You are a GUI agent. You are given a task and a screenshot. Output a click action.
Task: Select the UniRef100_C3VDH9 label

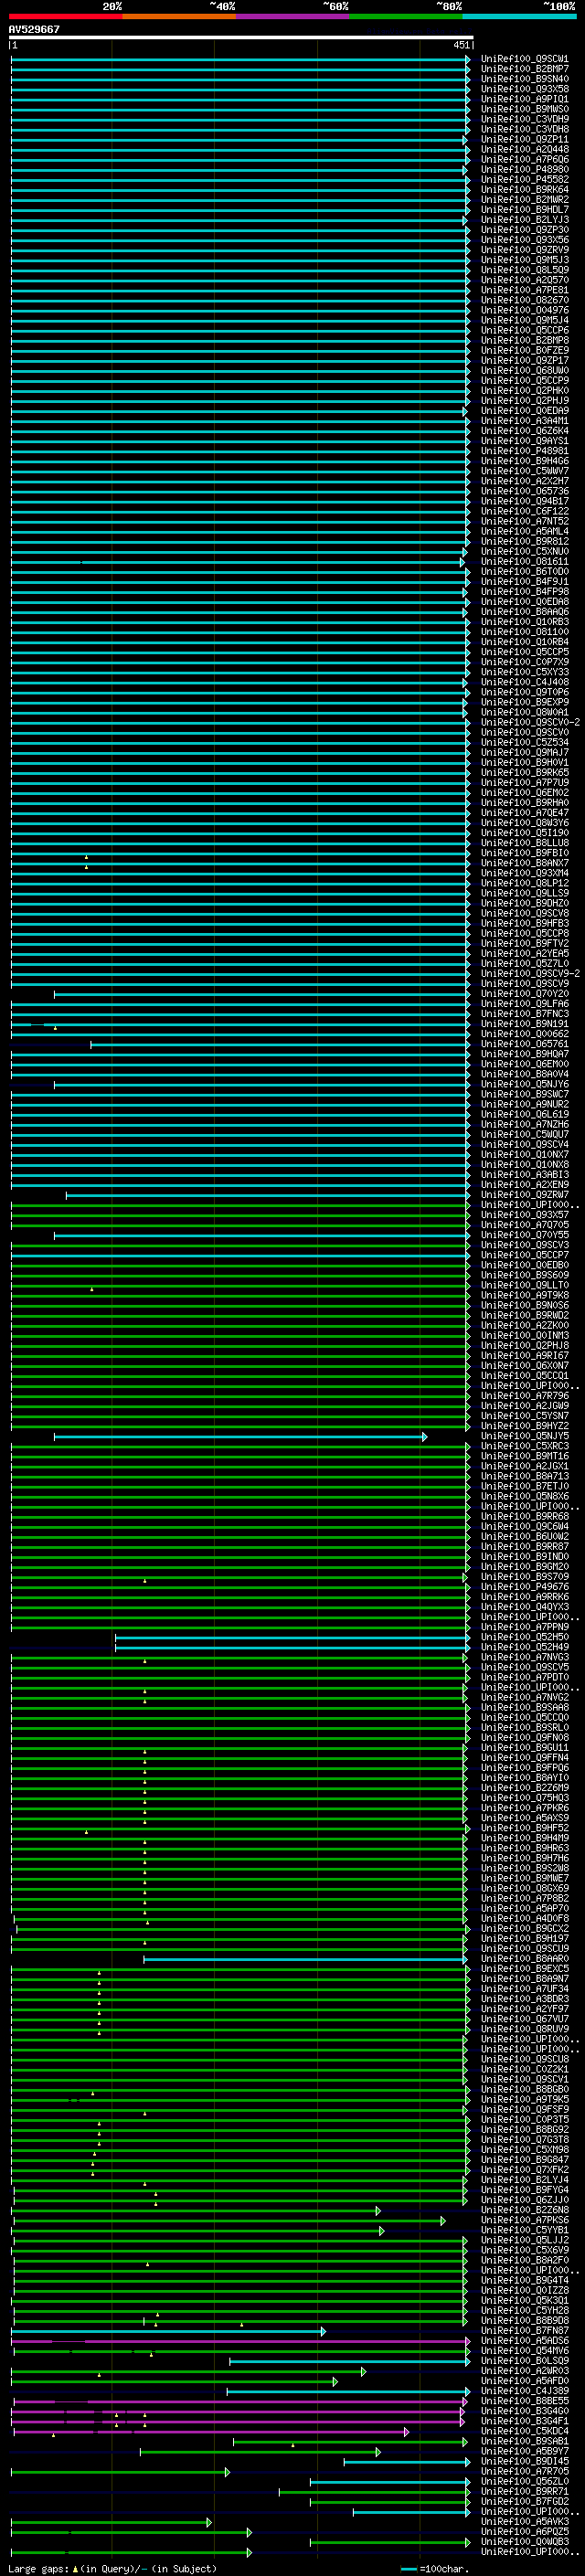(x=524, y=119)
